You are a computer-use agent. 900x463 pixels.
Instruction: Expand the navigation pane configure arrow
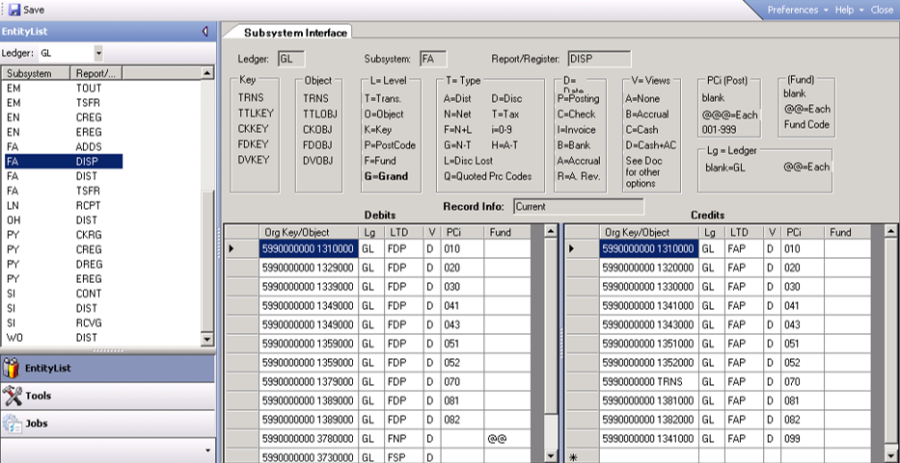click(x=207, y=451)
